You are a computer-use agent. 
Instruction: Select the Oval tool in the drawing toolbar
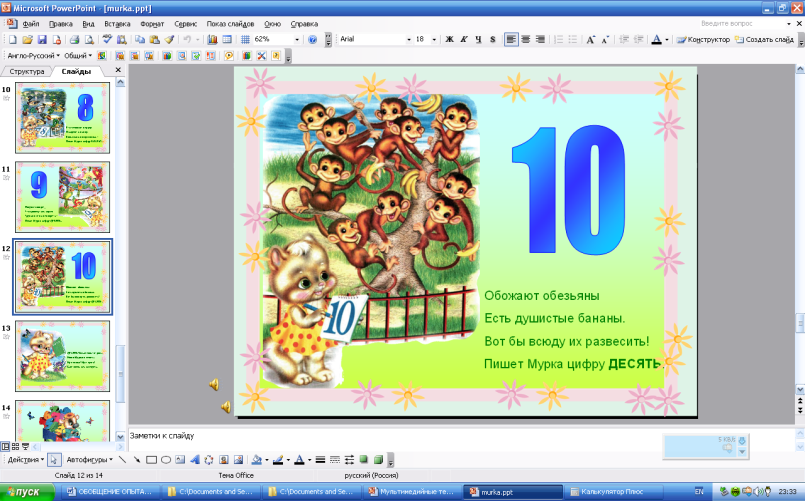coord(165,460)
